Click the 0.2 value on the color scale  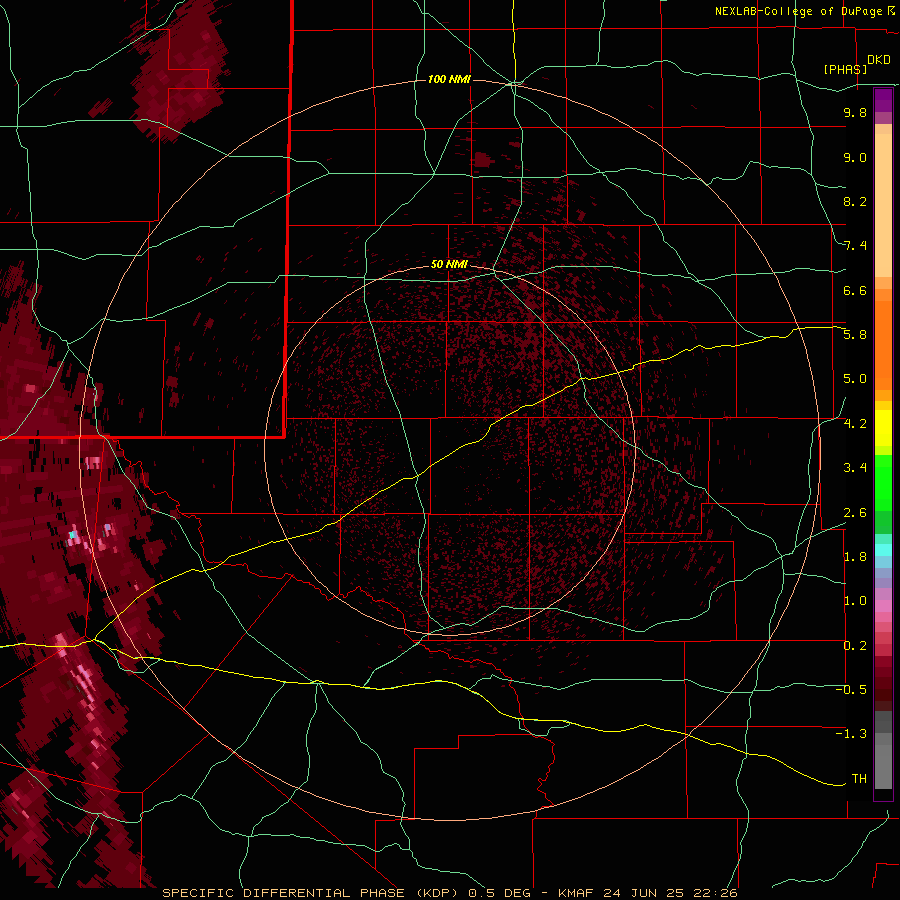point(855,646)
